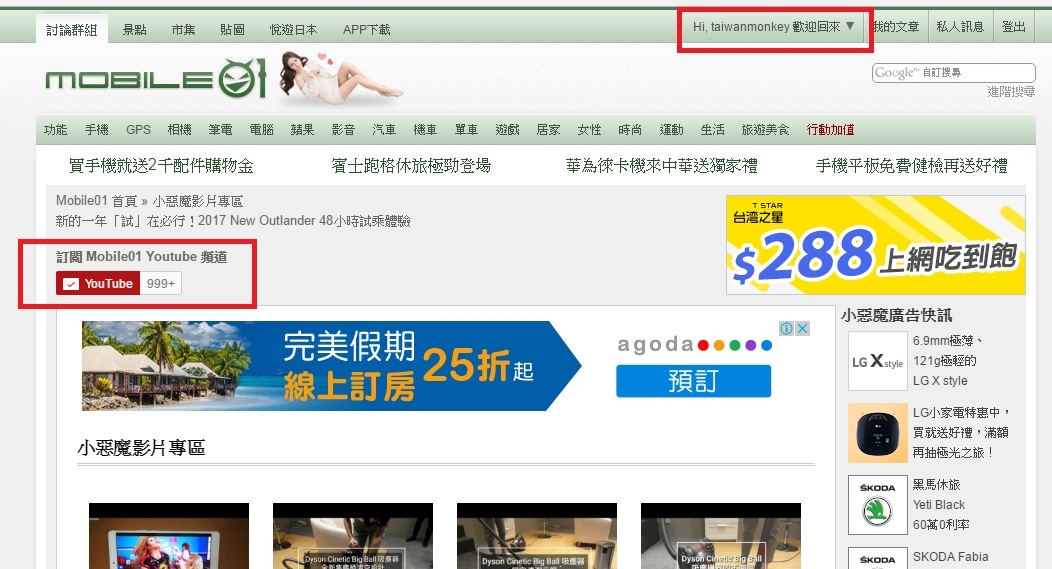Image resolution: width=1052 pixels, height=569 pixels.
Task: Click Mobile01 首頁 breadcrumb
Action: [x=96, y=201]
